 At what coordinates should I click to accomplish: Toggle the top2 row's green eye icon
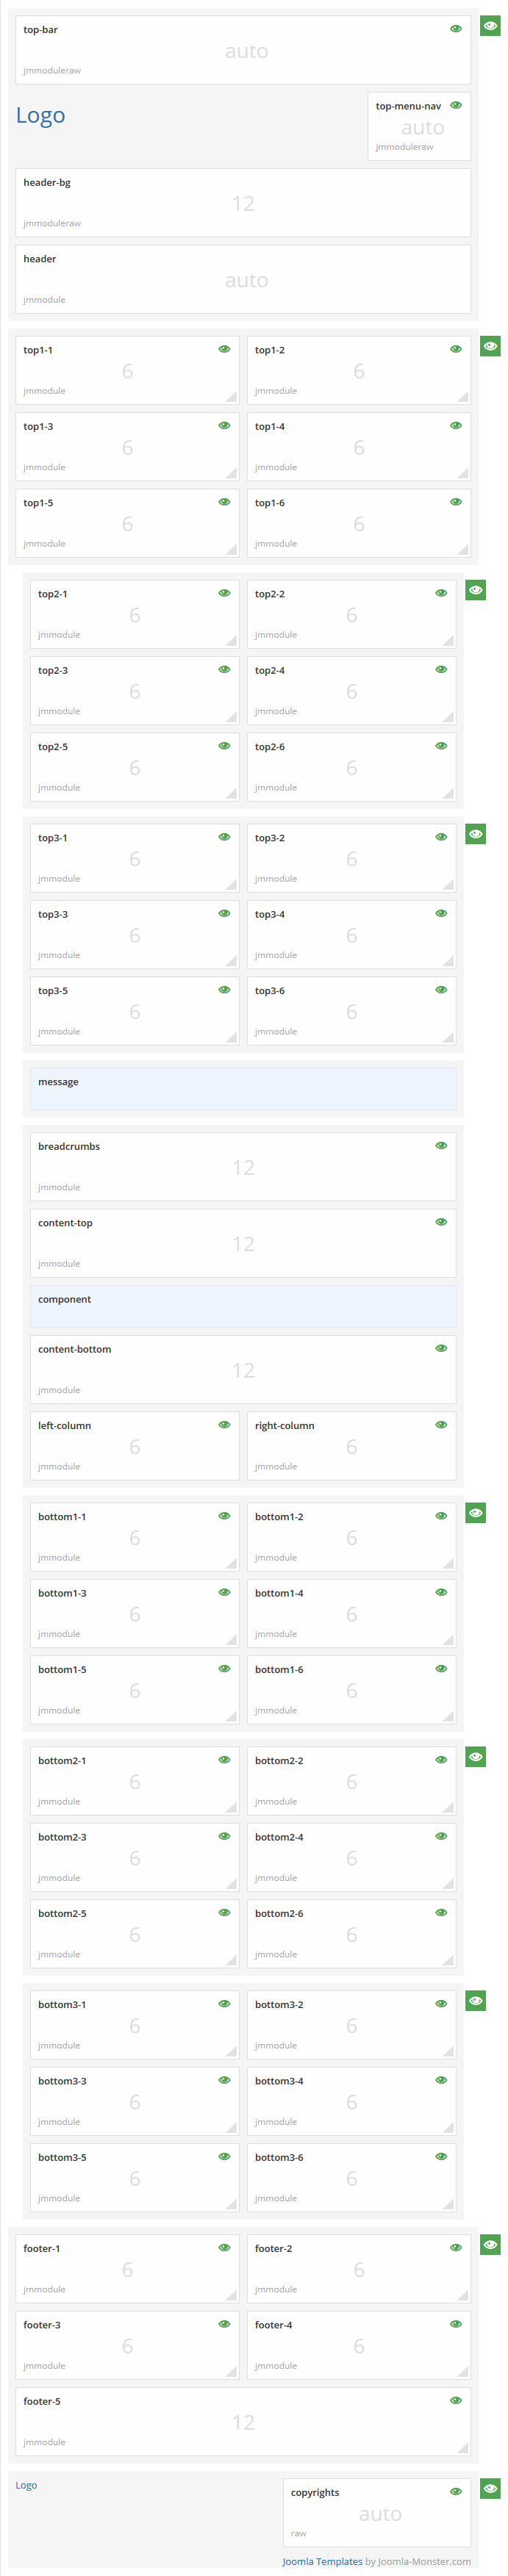(x=475, y=590)
